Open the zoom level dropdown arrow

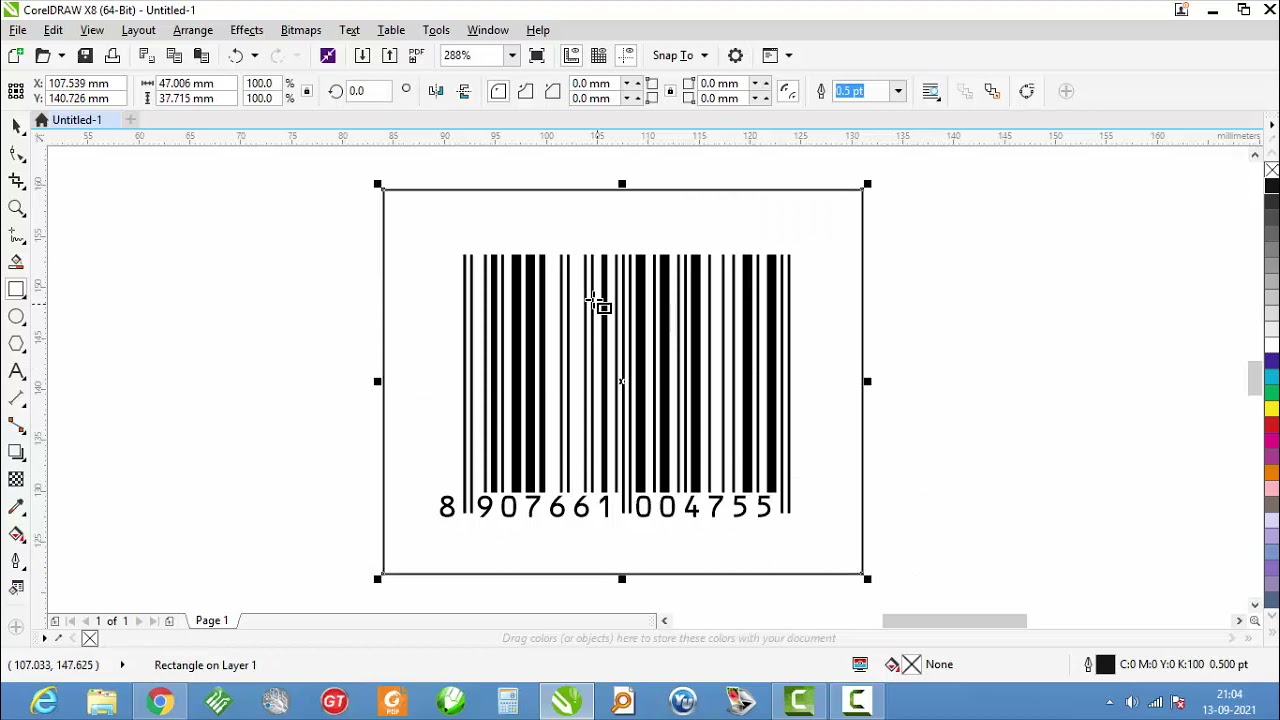(512, 55)
